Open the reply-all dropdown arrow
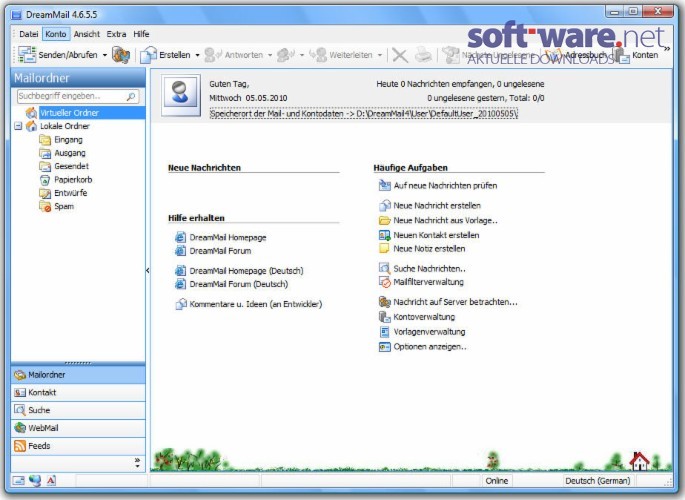This screenshot has width=685, height=500. 302,55
